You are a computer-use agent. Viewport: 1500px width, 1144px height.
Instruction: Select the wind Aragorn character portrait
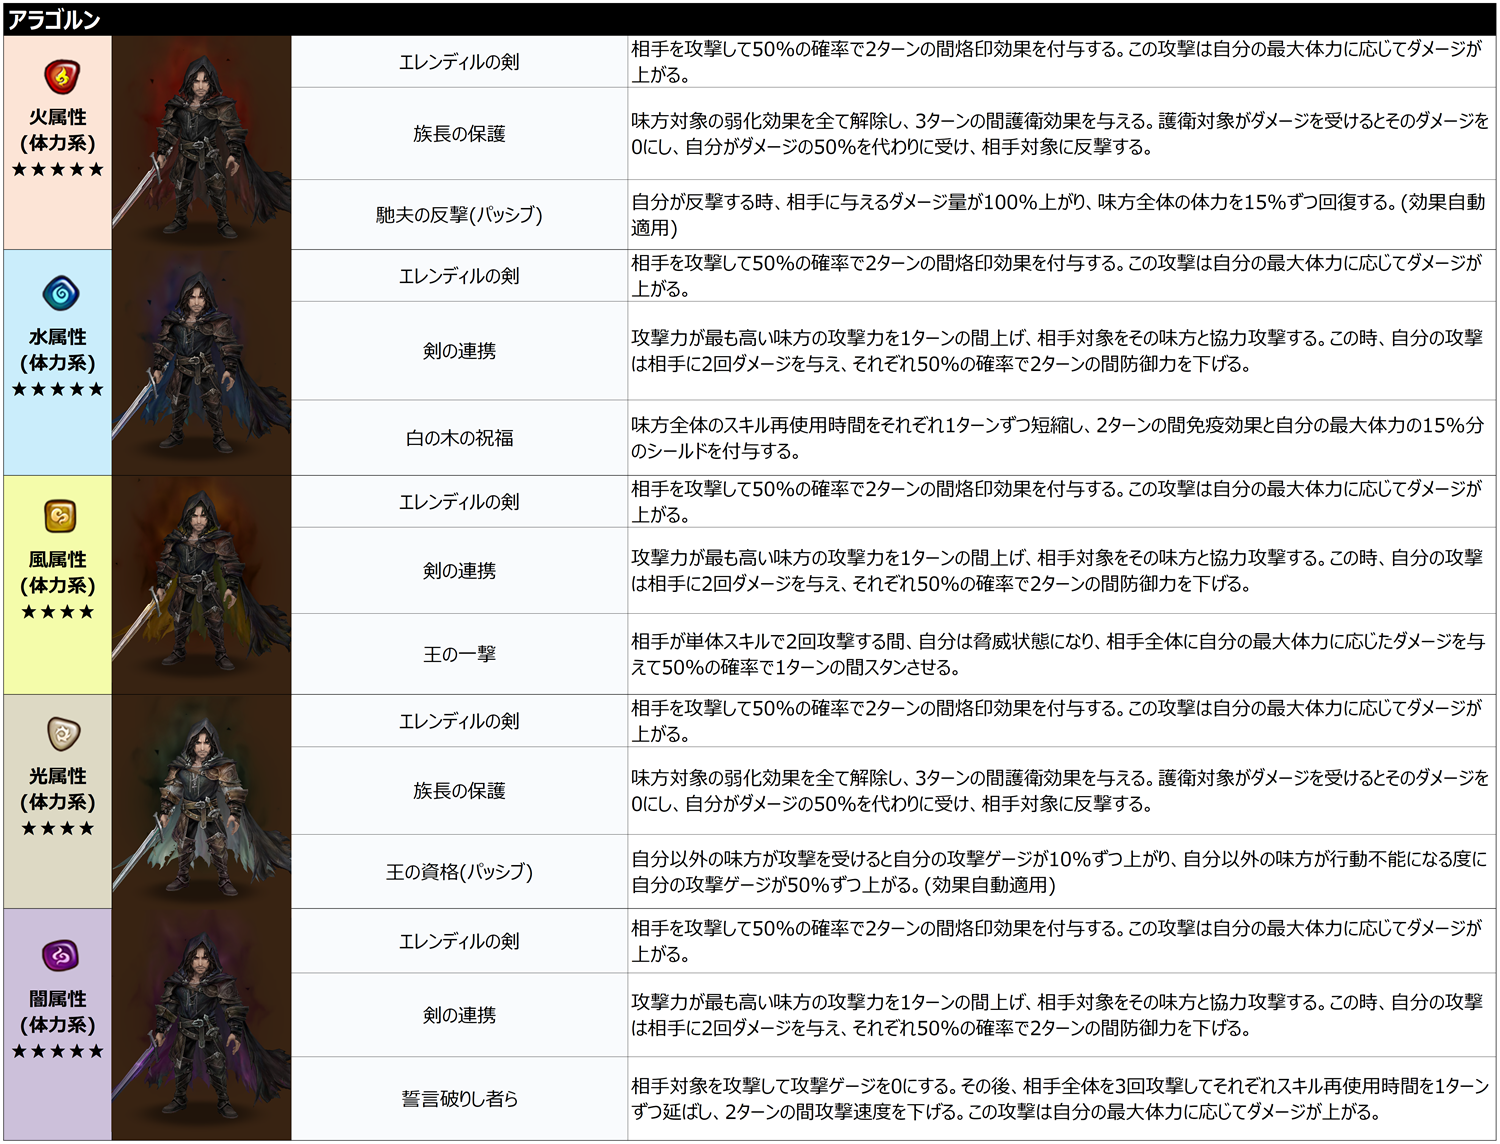click(x=201, y=584)
